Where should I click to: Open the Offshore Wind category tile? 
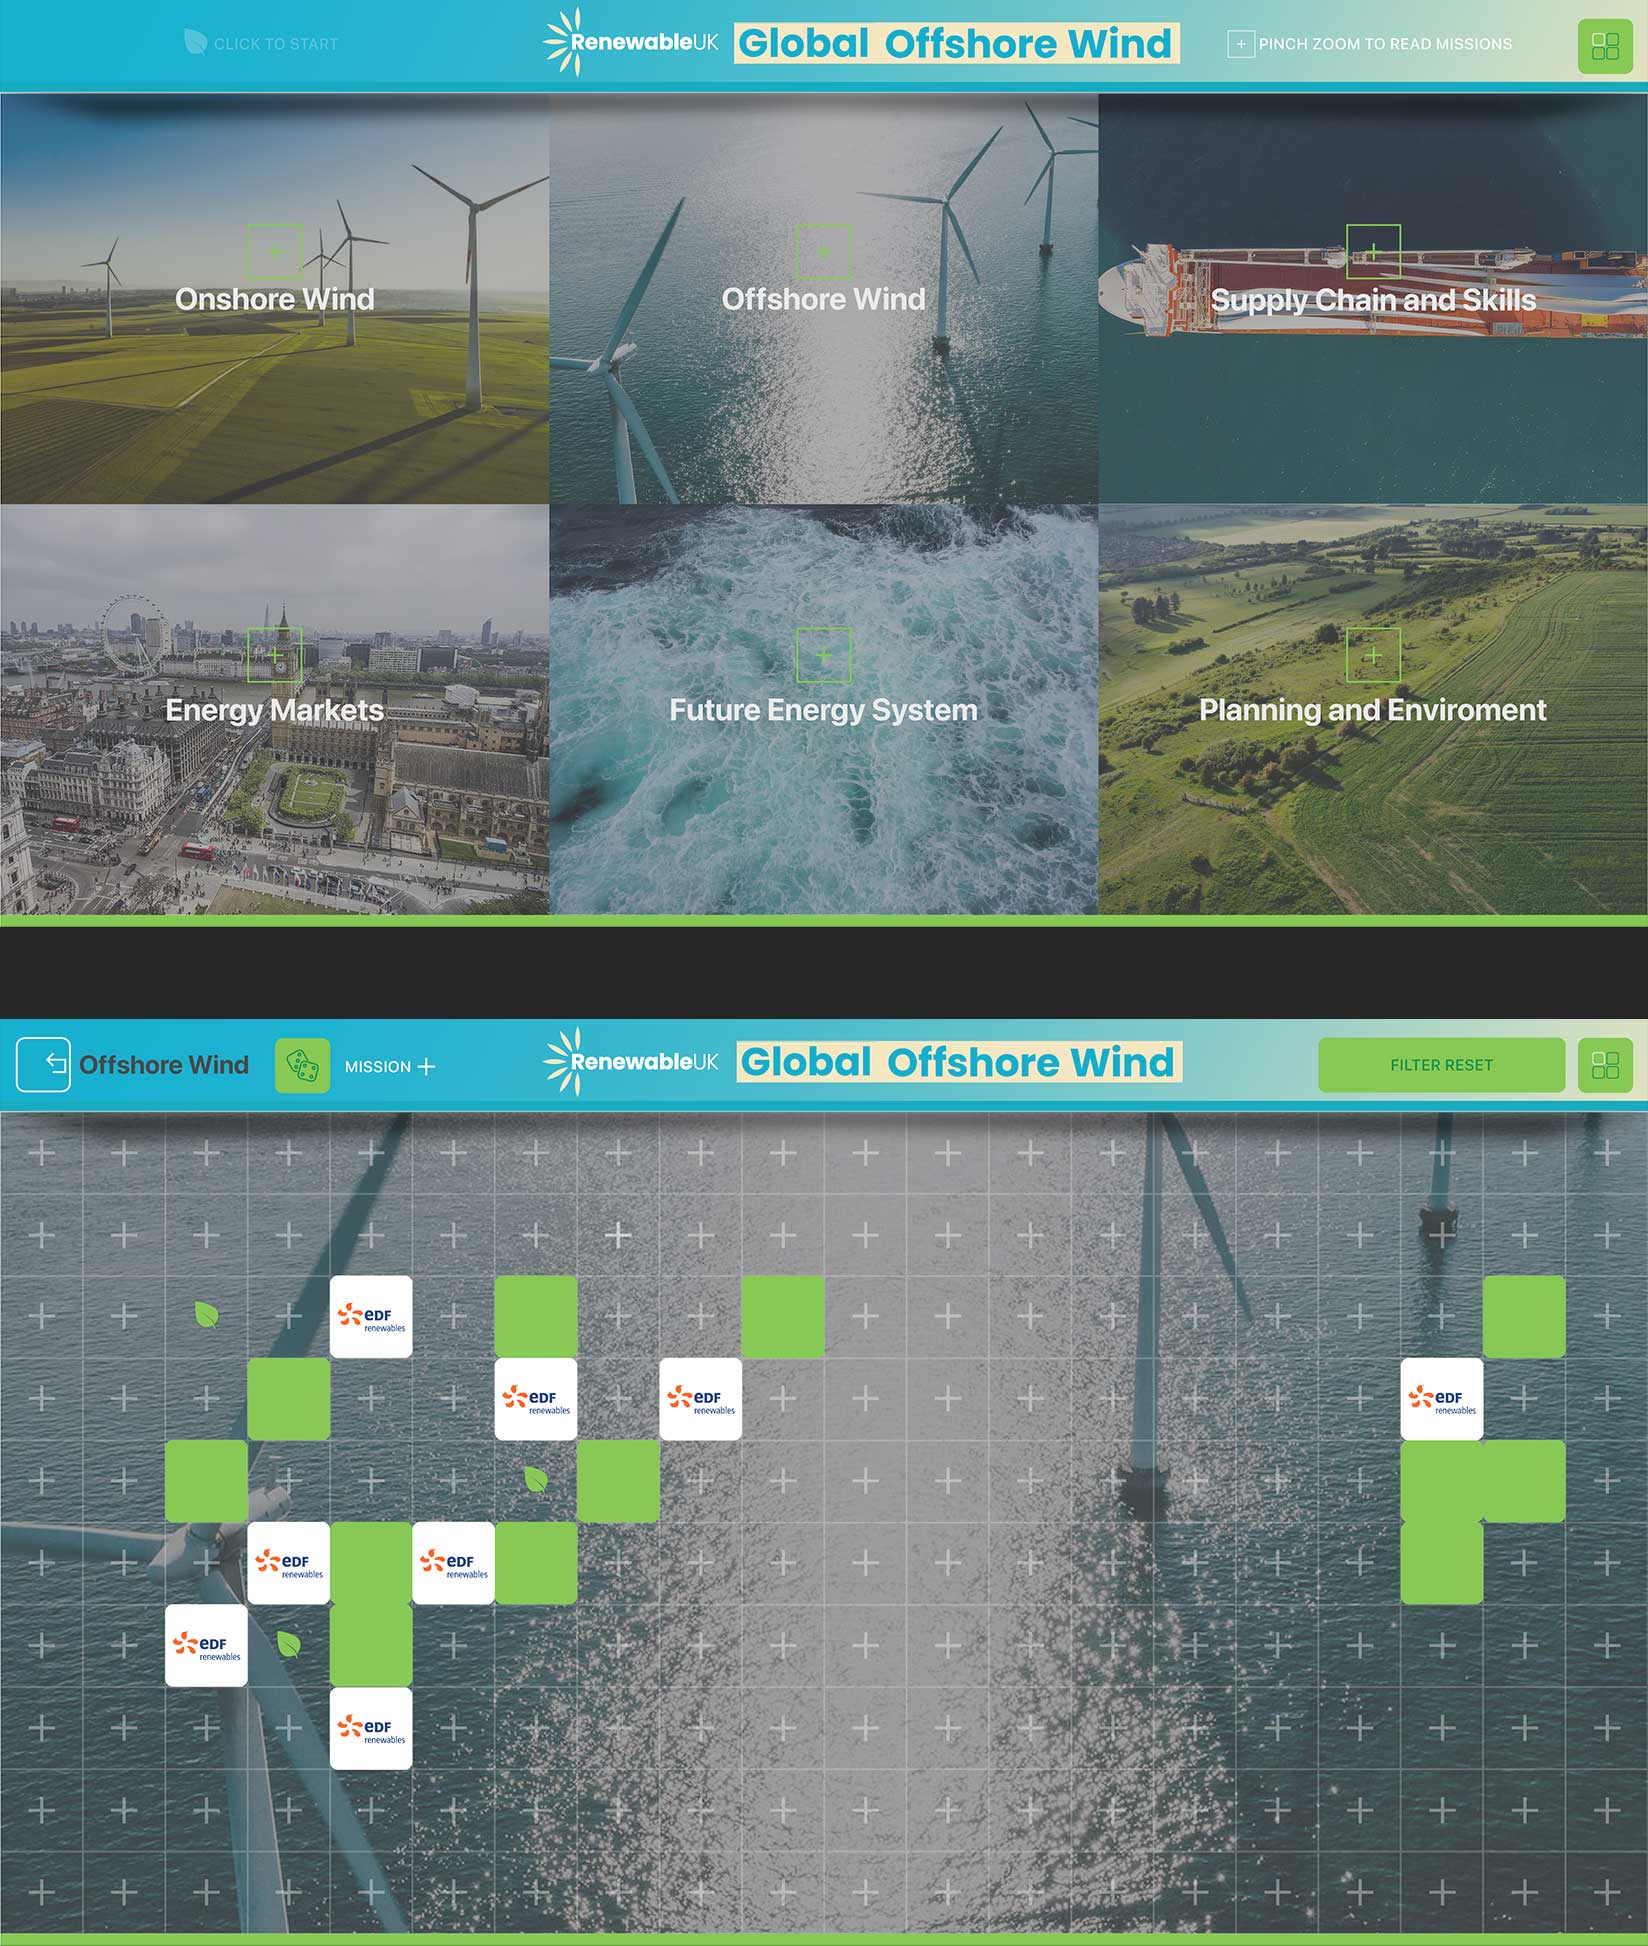point(823,299)
